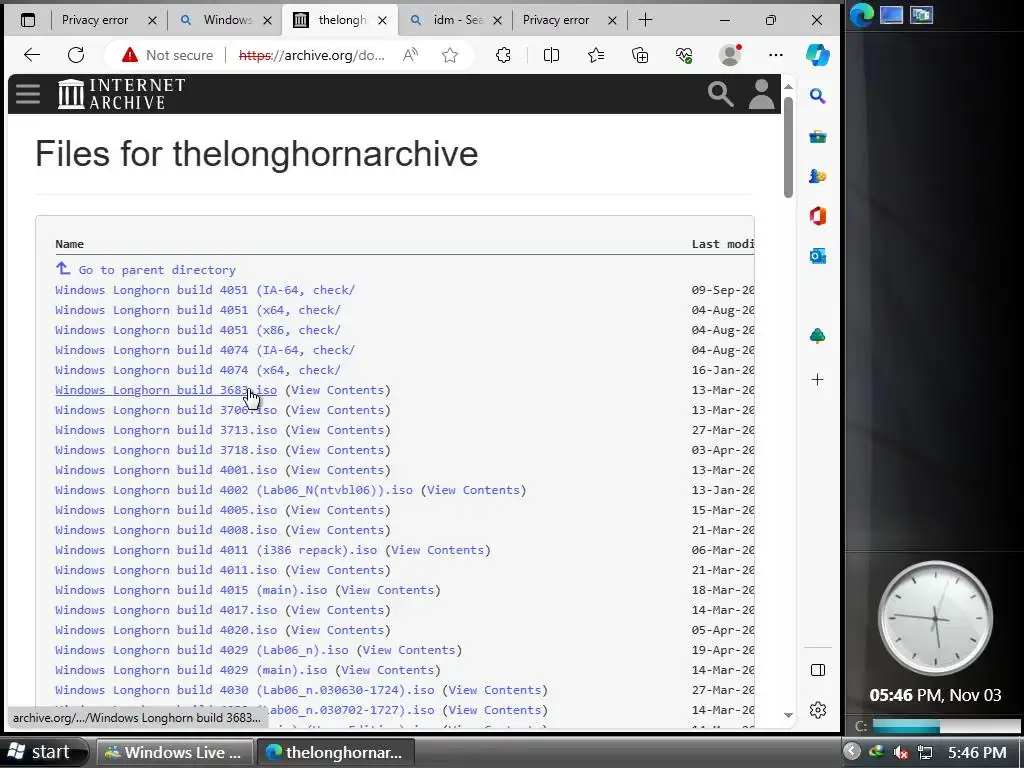Open the browser profile avatar
Viewport: 1024px width, 768px height.
click(x=730, y=55)
